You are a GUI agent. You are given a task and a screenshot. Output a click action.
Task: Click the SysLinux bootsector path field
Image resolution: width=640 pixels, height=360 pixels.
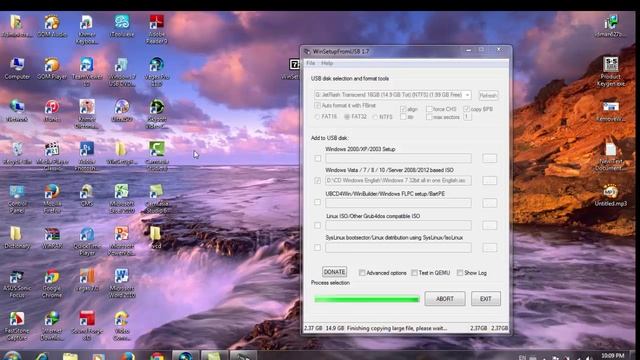pyautogui.click(x=398, y=247)
